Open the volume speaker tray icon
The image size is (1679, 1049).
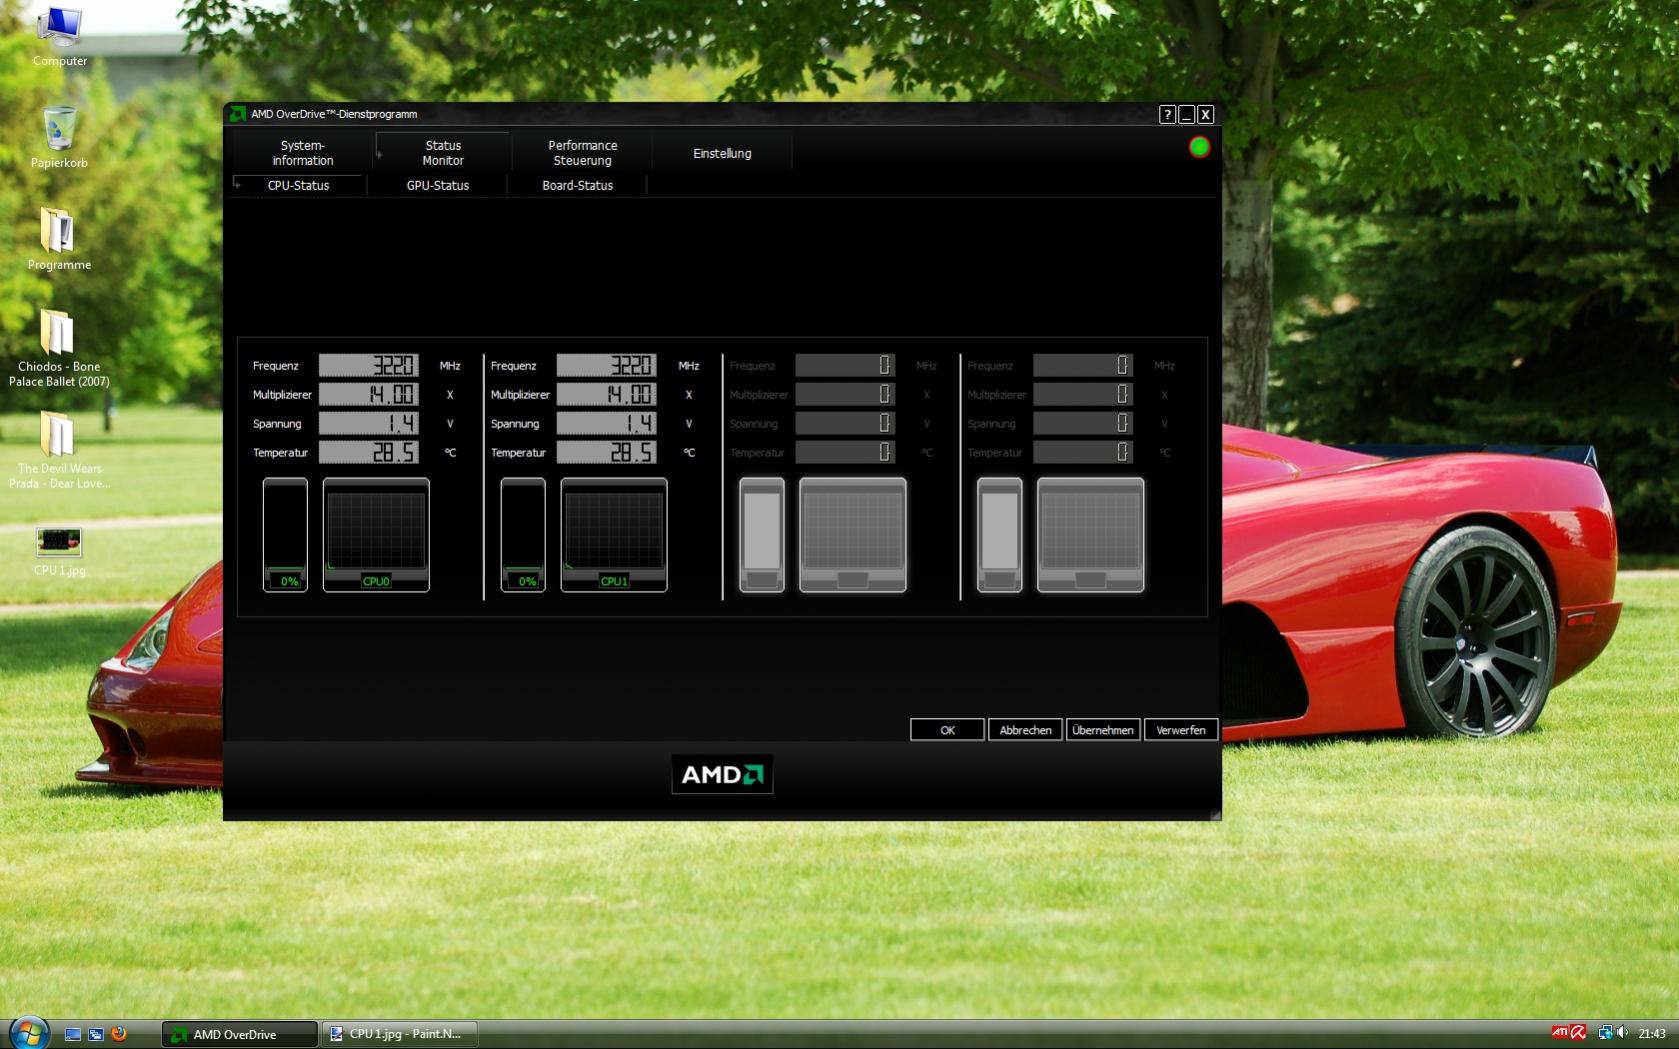point(1622,1033)
